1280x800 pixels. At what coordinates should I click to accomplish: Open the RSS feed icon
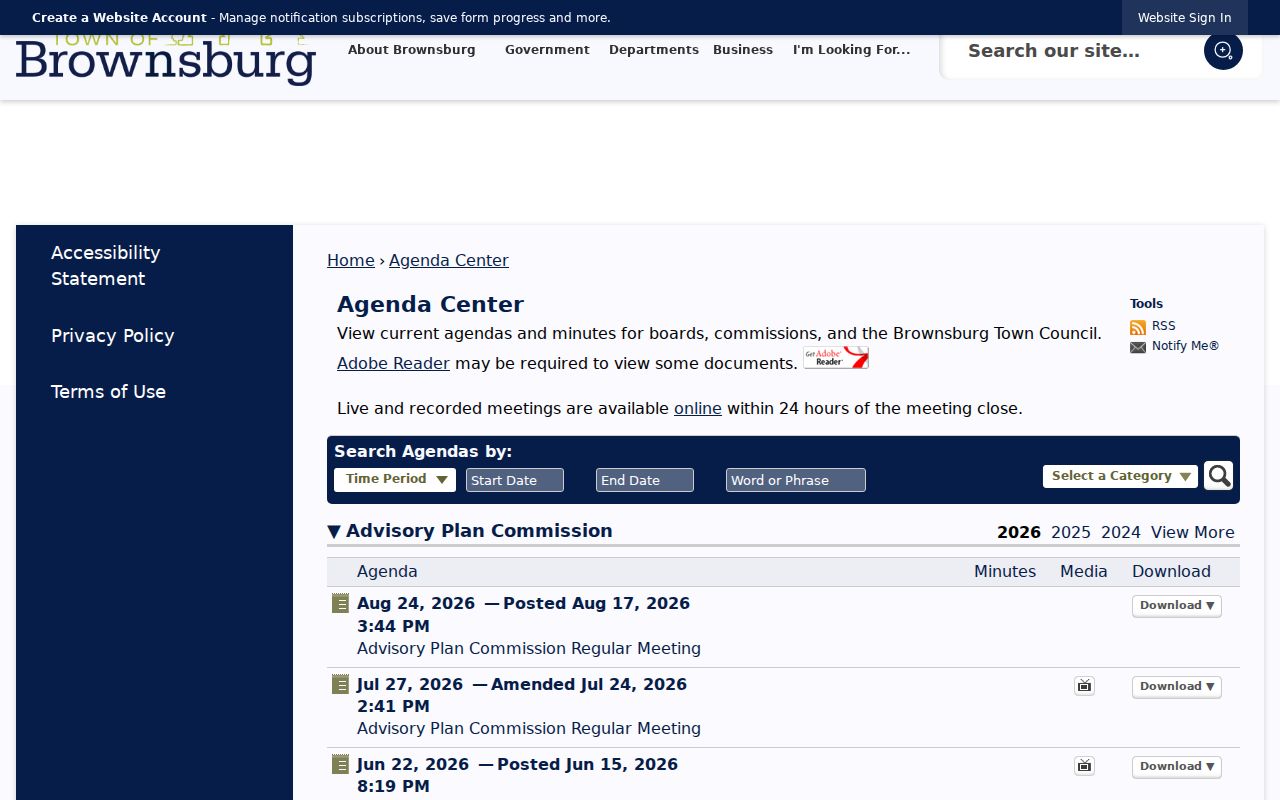(1138, 327)
